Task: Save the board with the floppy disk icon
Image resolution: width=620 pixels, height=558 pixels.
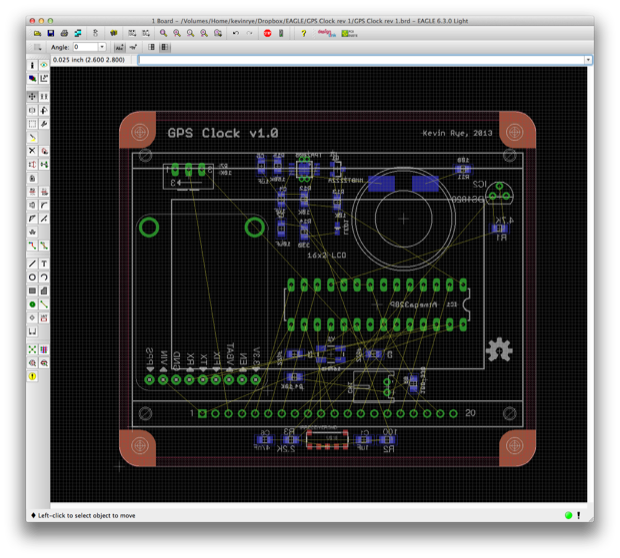Action: pyautogui.click(x=51, y=34)
